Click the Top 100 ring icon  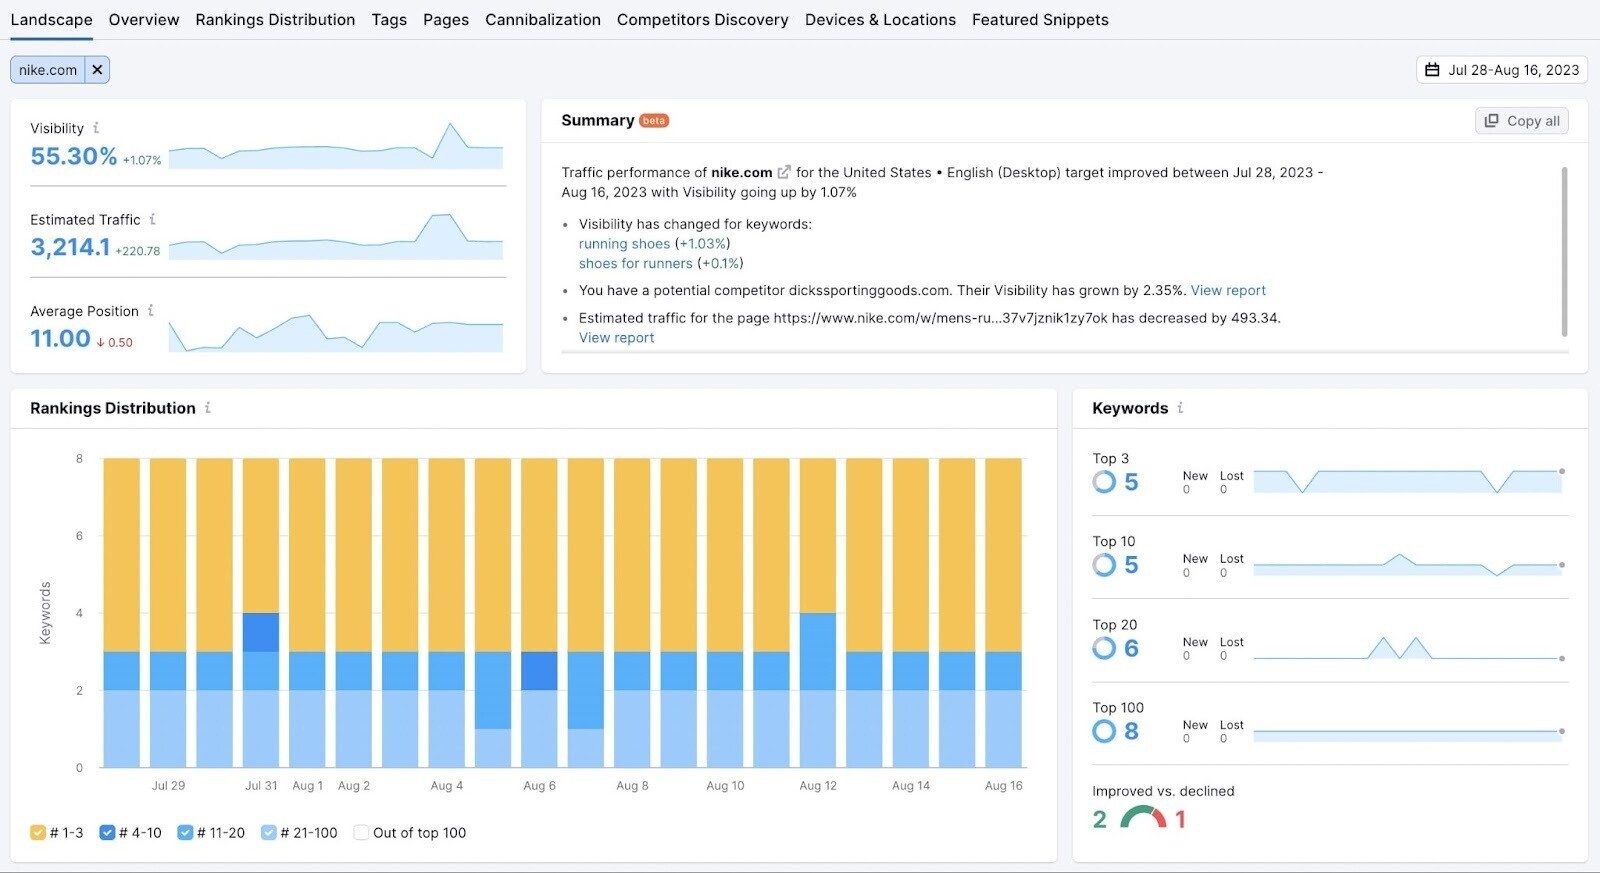coord(1104,731)
